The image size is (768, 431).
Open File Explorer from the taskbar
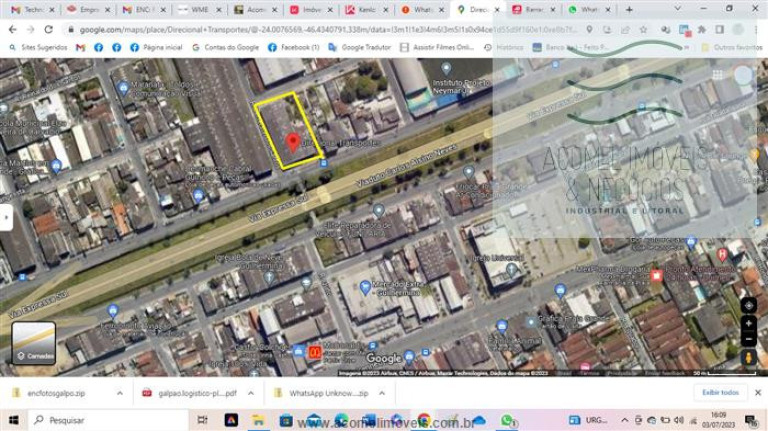pyautogui.click(x=258, y=420)
